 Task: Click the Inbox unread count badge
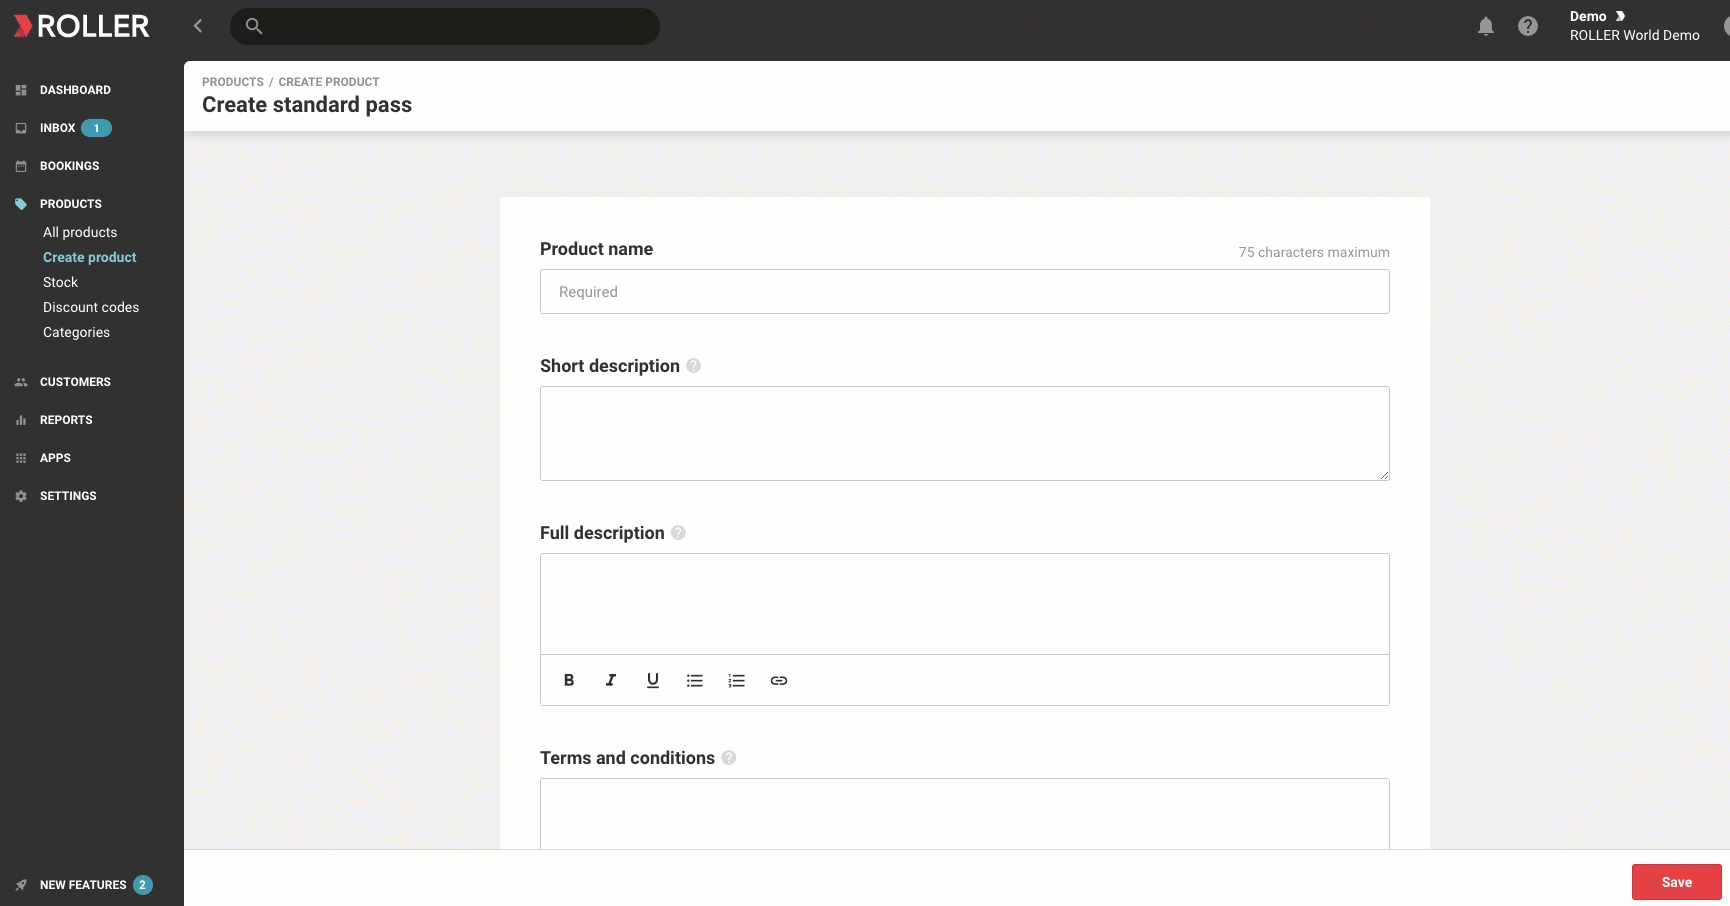(96, 128)
